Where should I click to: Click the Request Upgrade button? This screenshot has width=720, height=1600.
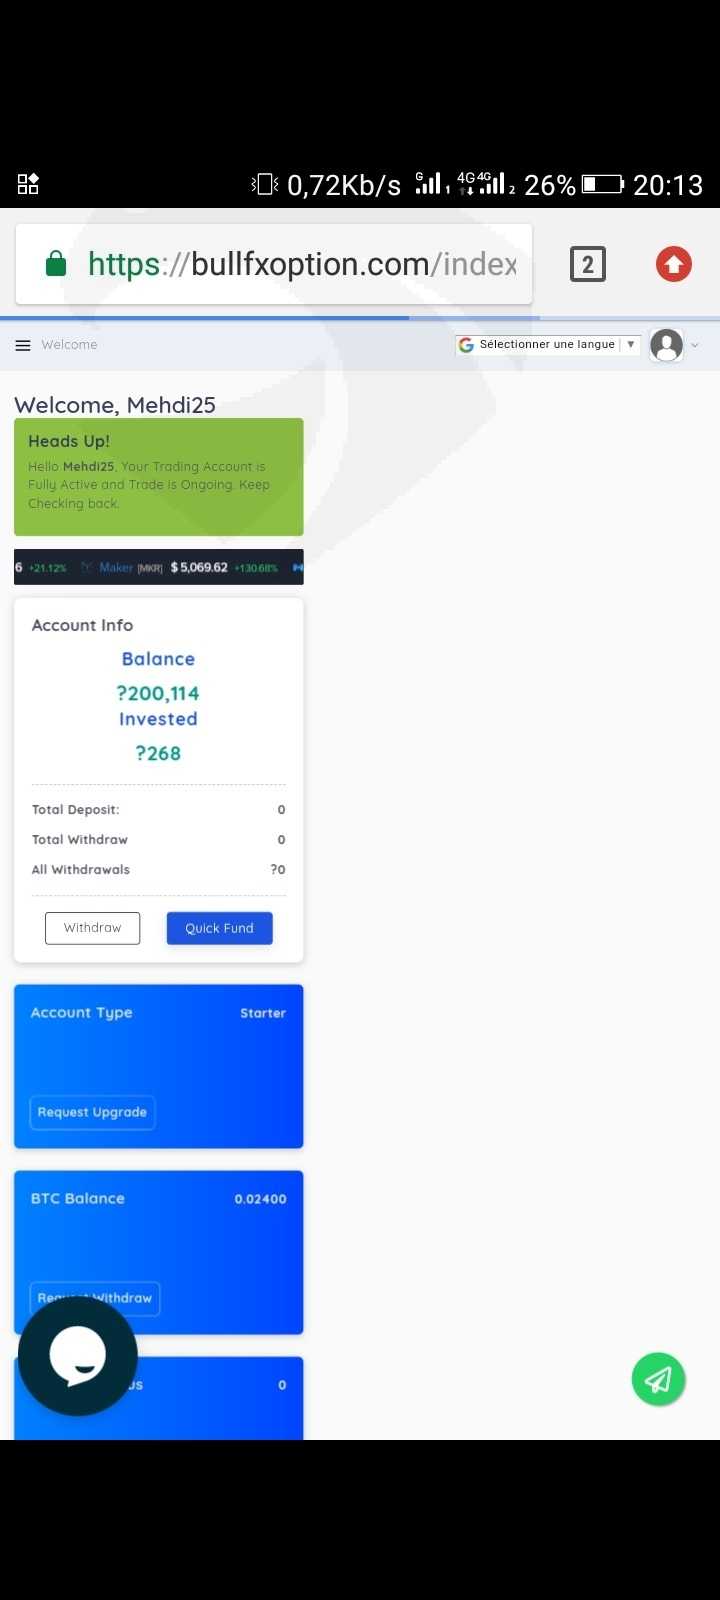[x=92, y=1112]
